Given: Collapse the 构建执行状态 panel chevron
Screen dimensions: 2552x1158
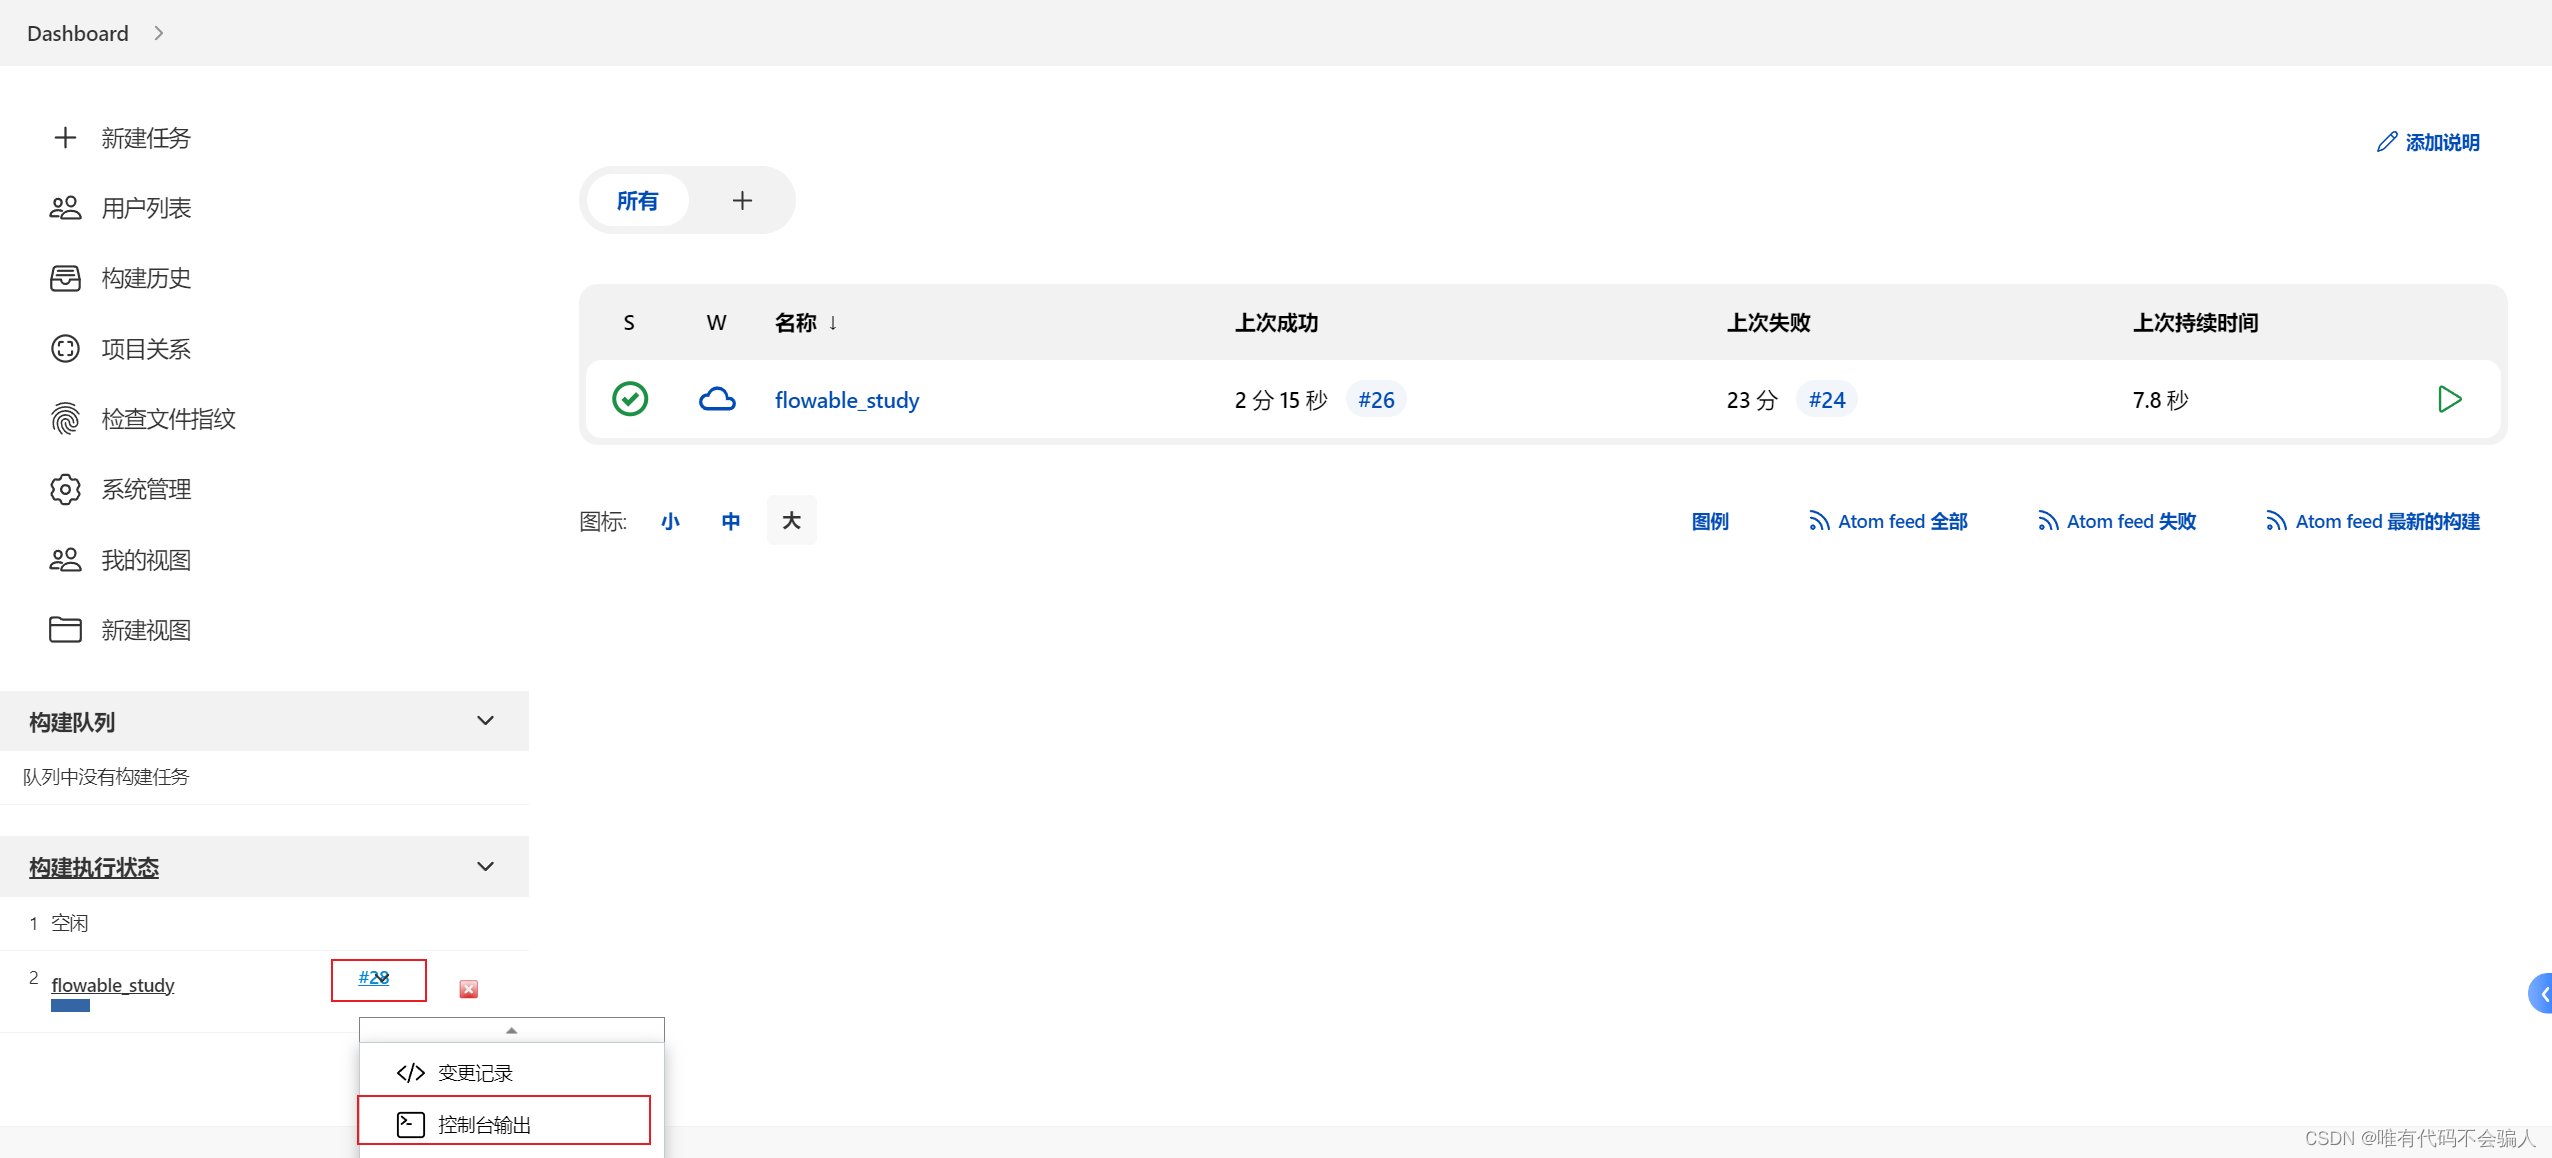Looking at the screenshot, I should click(486, 866).
